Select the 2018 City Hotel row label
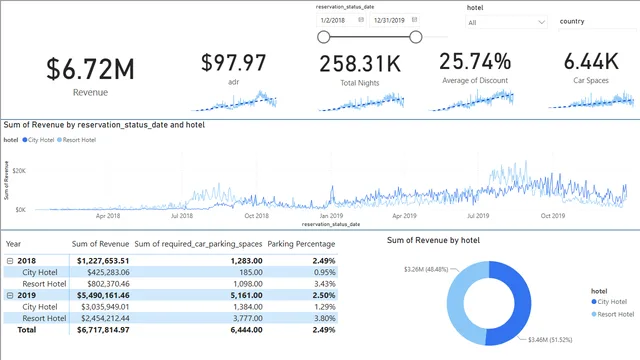The height and width of the screenshot is (360, 640). [40, 272]
